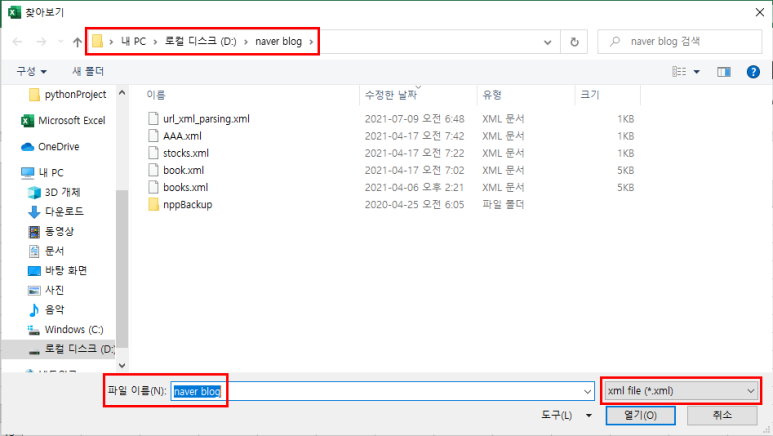The width and height of the screenshot is (773, 436).
Task: Open the 'xml file (*.xml)' type dropdown
Action: [681, 391]
